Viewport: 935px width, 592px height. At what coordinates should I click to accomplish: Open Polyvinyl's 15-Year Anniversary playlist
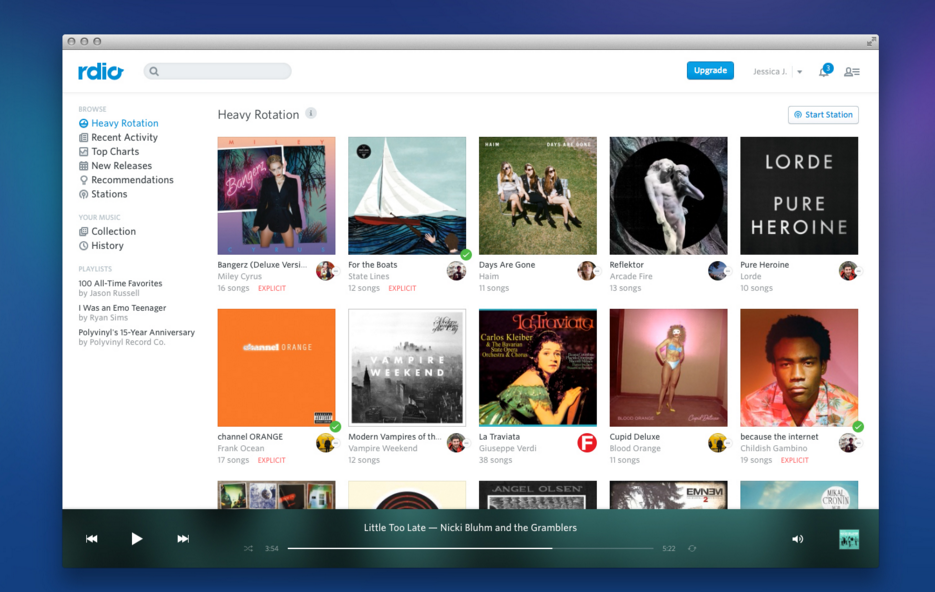pos(137,332)
